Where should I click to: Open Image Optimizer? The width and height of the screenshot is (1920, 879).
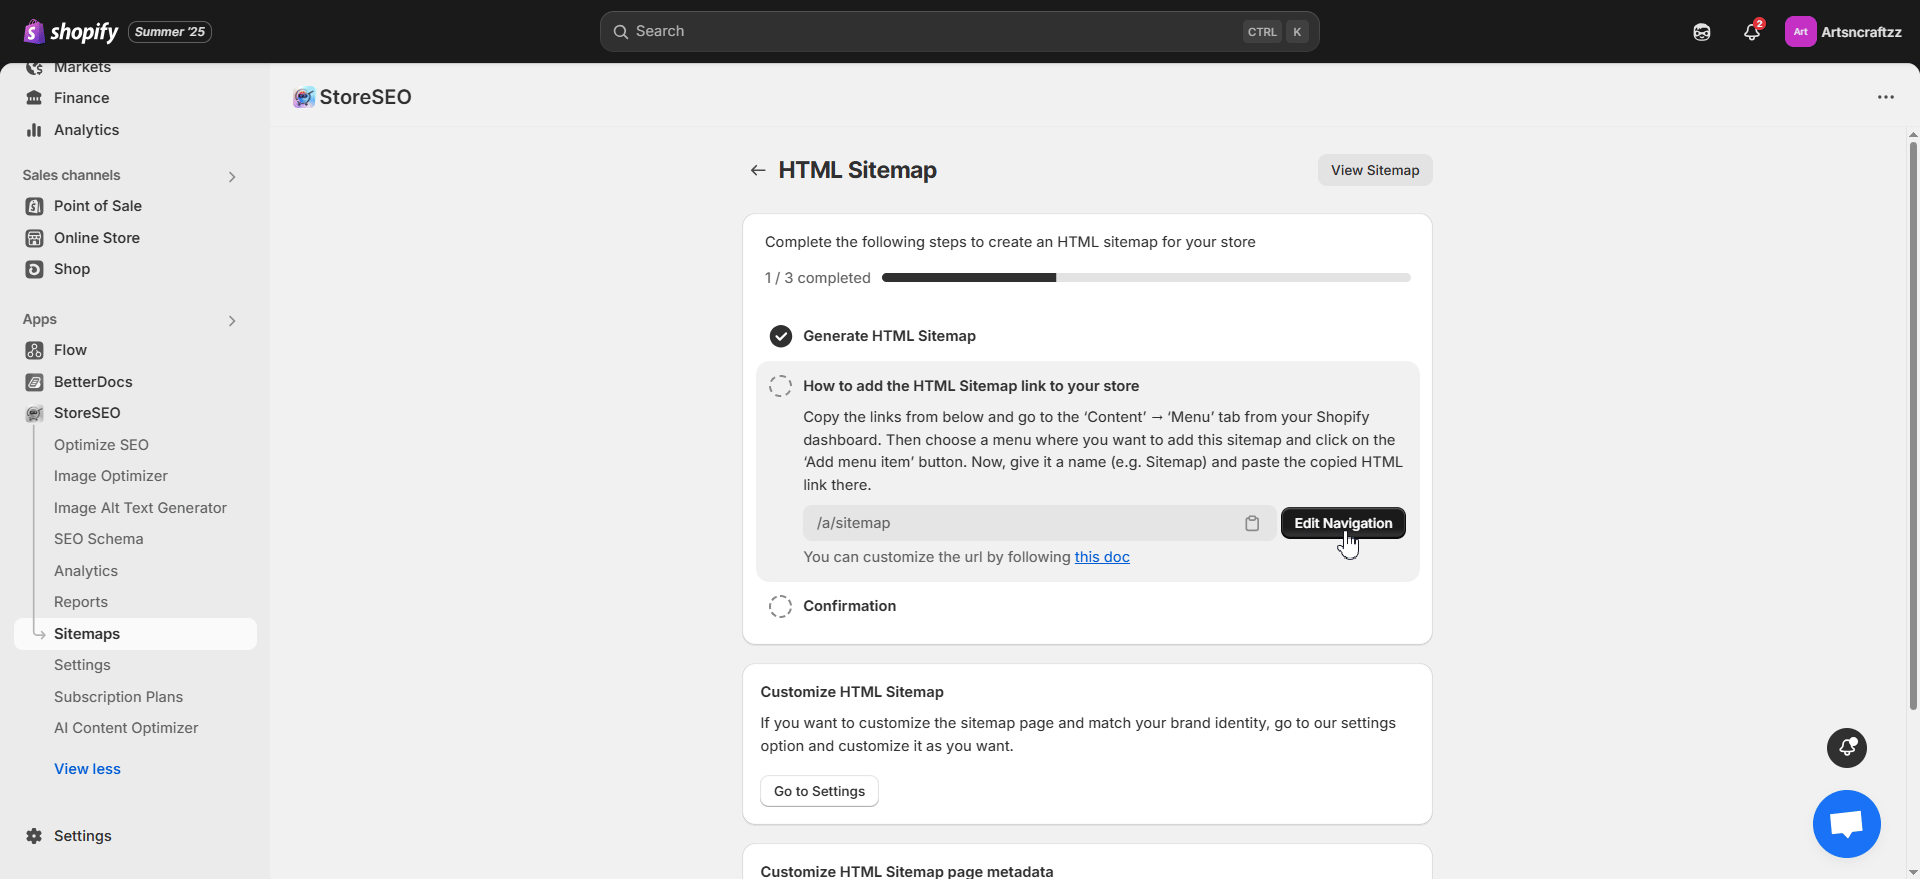[x=111, y=476]
